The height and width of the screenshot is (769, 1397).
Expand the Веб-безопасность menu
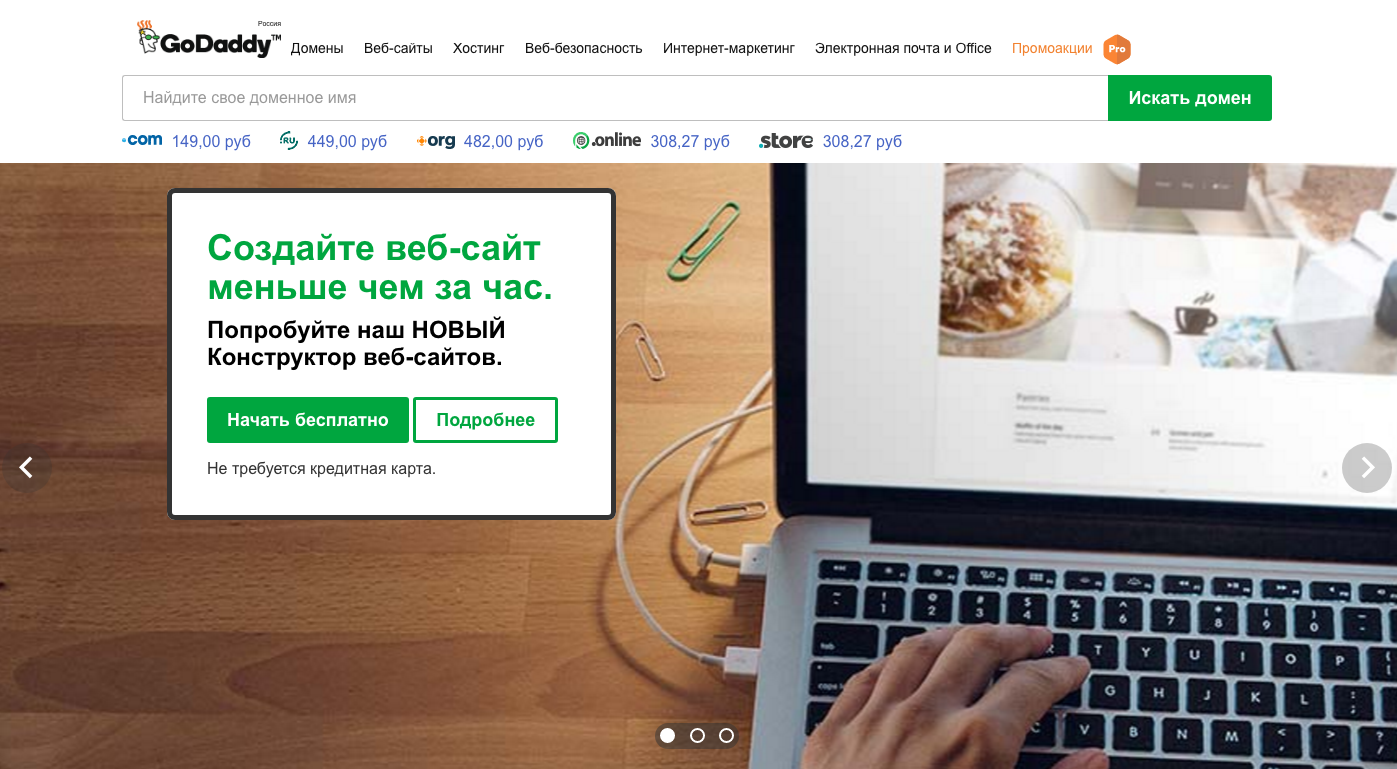pyautogui.click(x=583, y=48)
